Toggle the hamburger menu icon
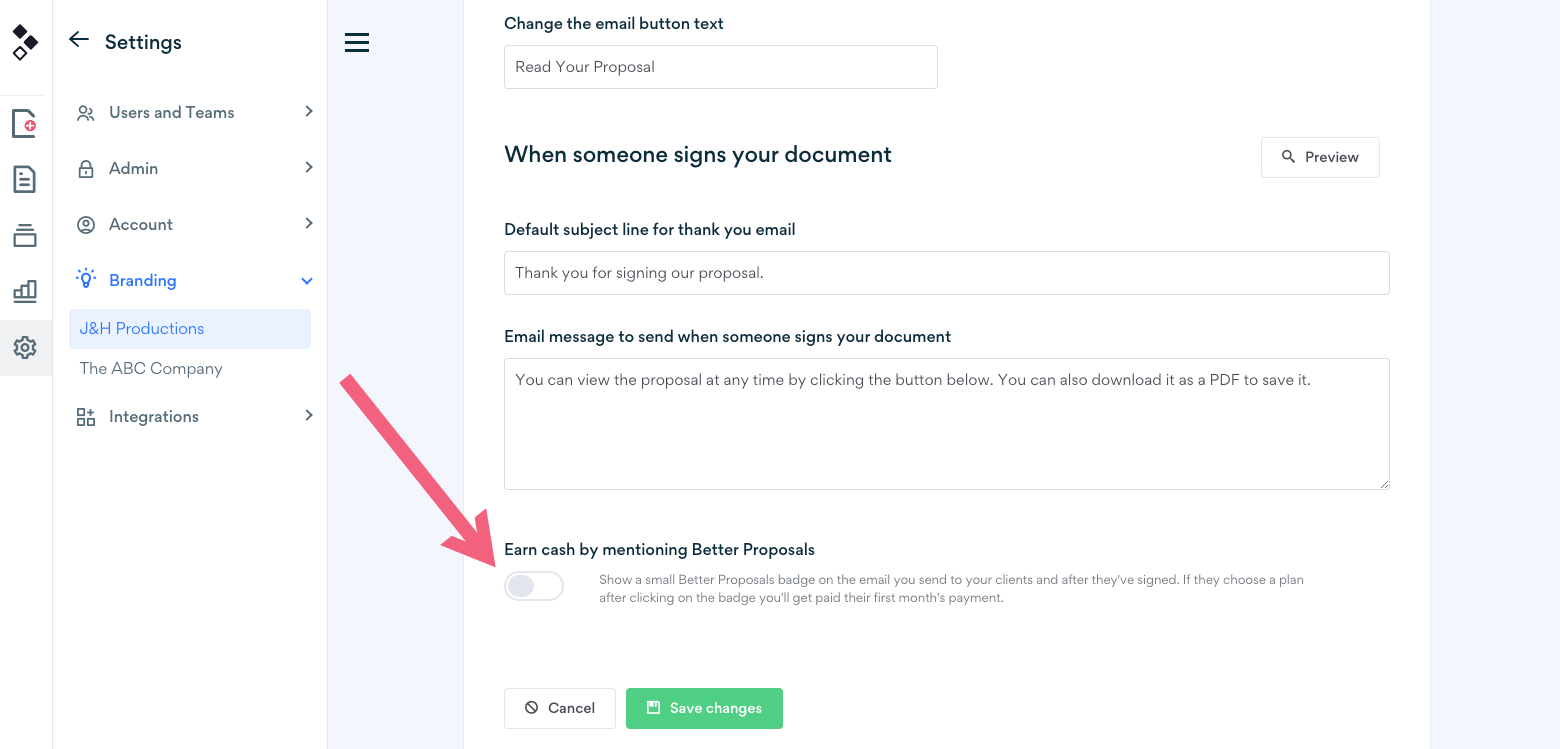 (357, 42)
